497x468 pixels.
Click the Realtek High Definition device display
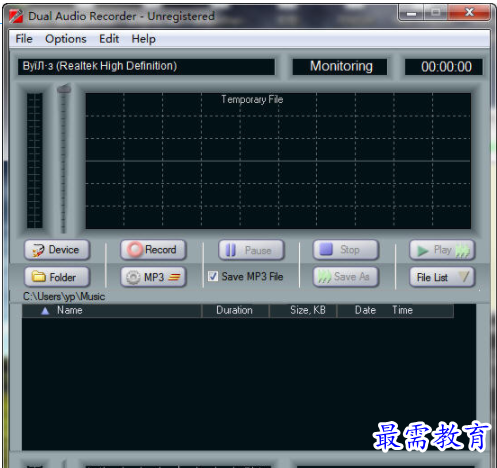pos(146,67)
